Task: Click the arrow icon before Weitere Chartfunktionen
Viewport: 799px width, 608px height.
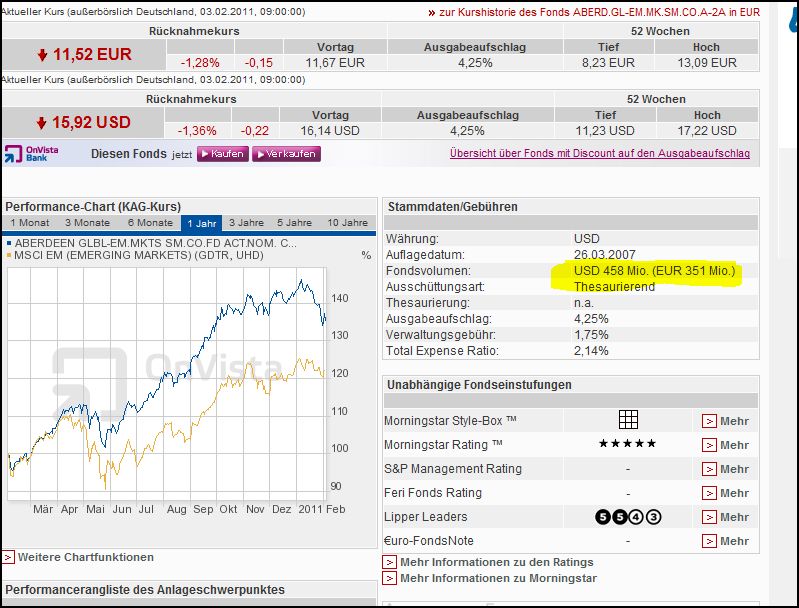Action: click(x=8, y=557)
